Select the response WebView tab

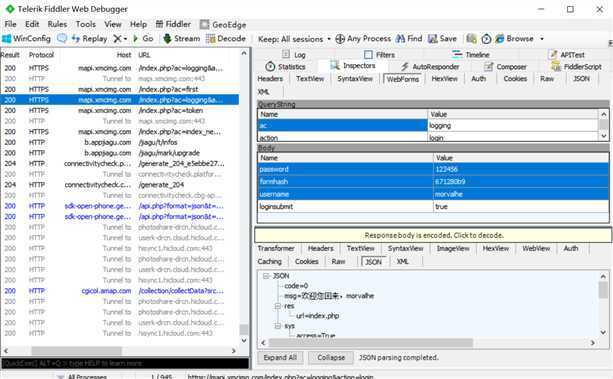(x=536, y=248)
